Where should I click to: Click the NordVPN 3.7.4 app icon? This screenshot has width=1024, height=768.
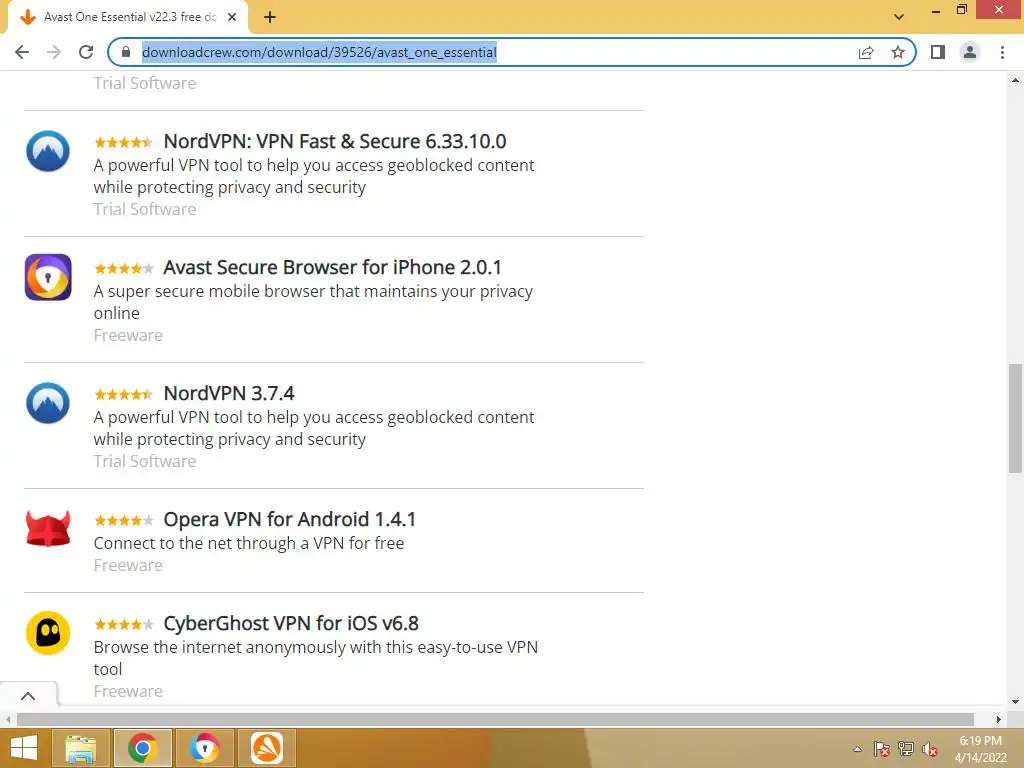coord(48,403)
